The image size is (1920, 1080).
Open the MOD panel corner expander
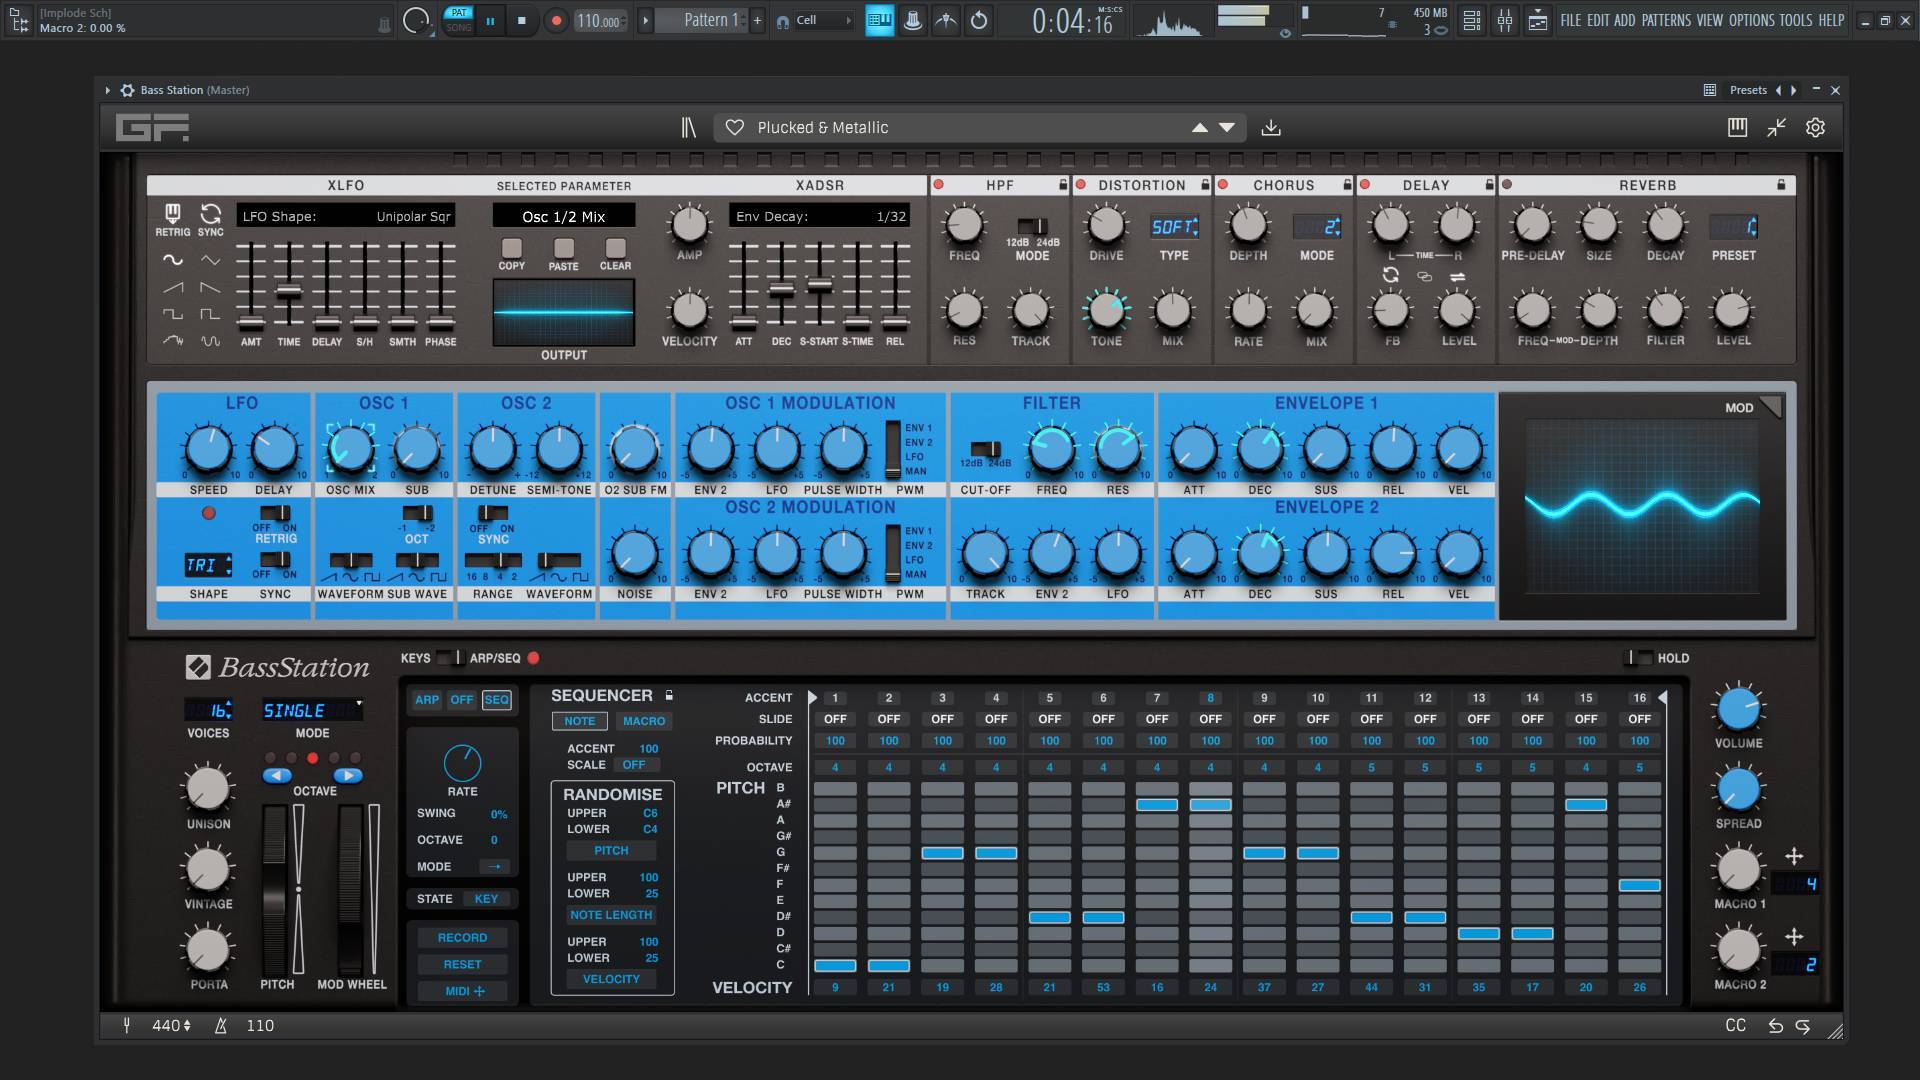pyautogui.click(x=1771, y=406)
